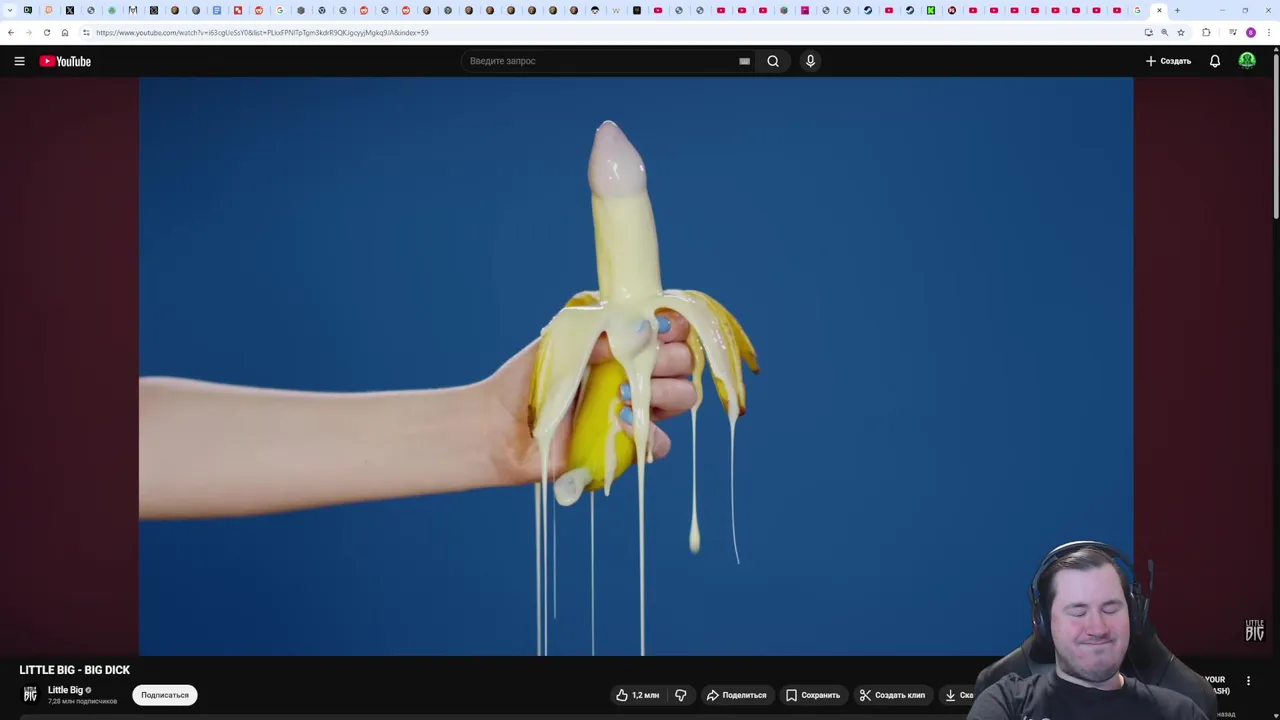
Task: Dislike the video with thumbs-down
Action: click(x=681, y=695)
